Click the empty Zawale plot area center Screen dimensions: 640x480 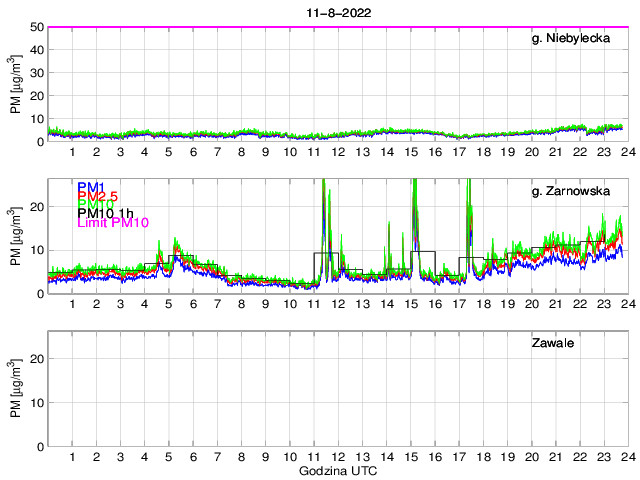pos(337,388)
